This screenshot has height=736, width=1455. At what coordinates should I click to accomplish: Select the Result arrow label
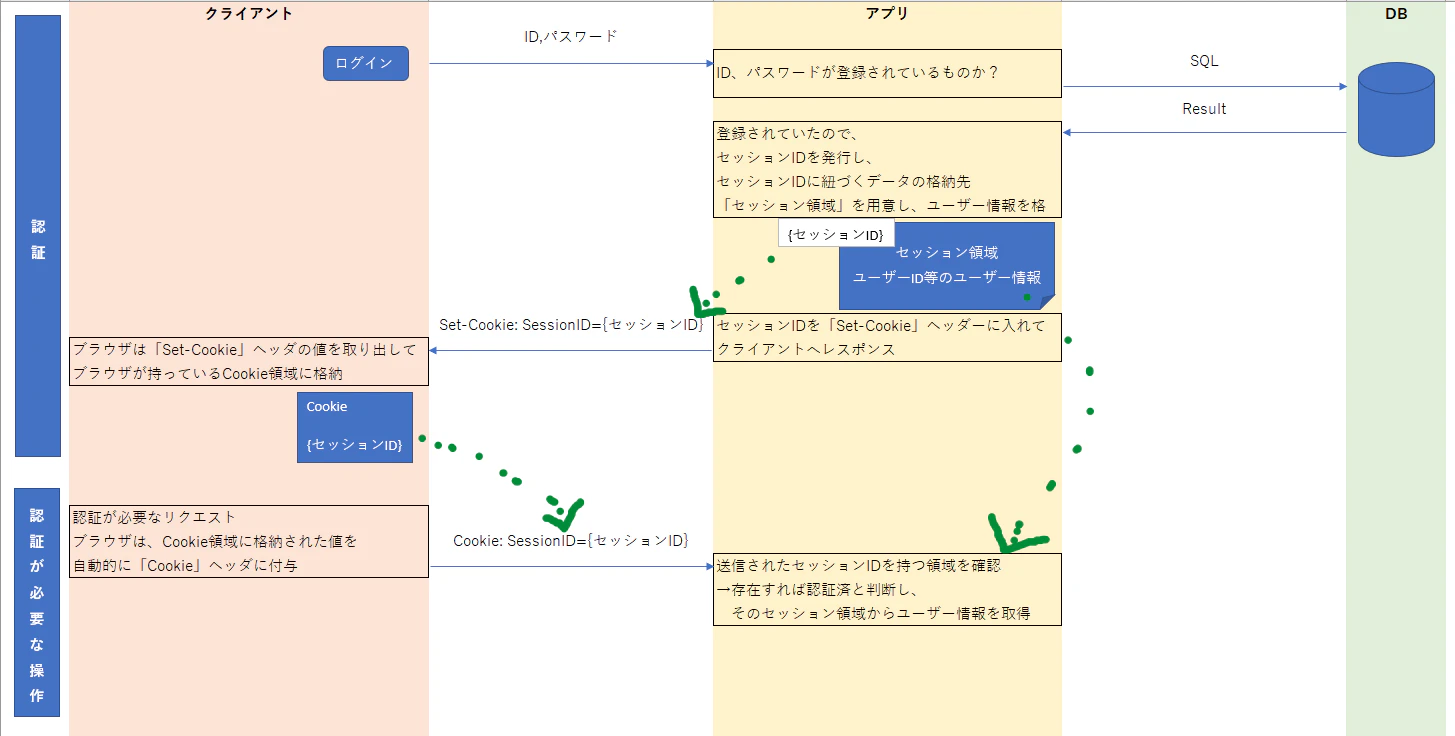pos(1204,109)
